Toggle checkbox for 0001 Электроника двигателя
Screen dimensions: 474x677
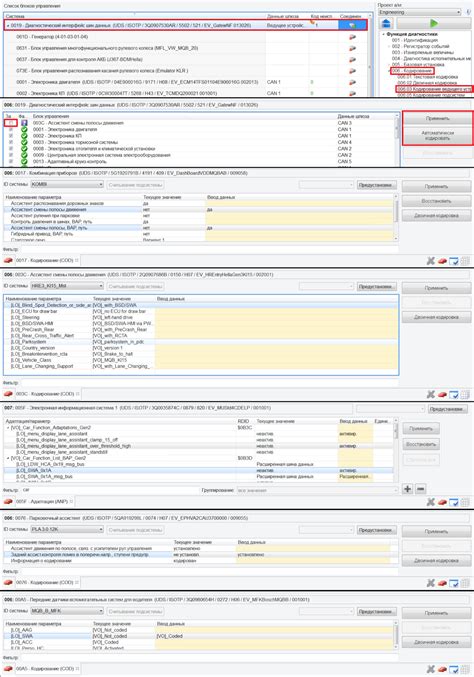[x=10, y=129]
